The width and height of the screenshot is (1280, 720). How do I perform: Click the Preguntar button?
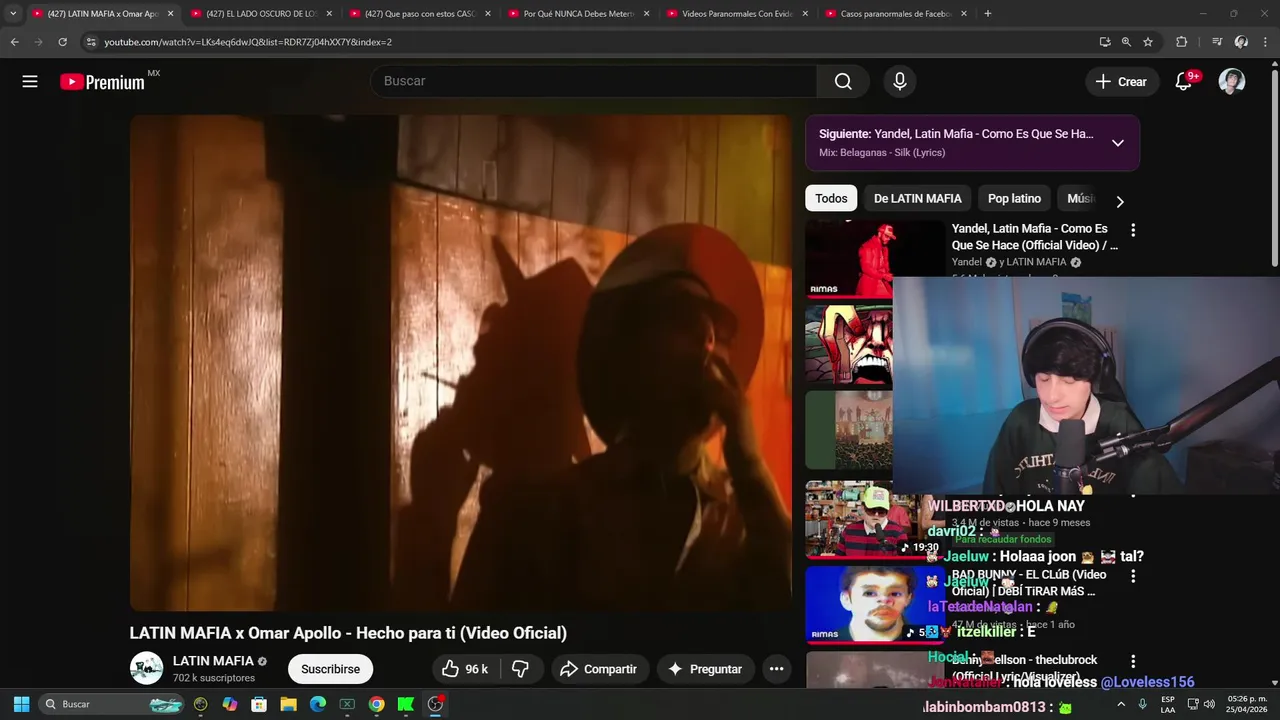click(705, 669)
